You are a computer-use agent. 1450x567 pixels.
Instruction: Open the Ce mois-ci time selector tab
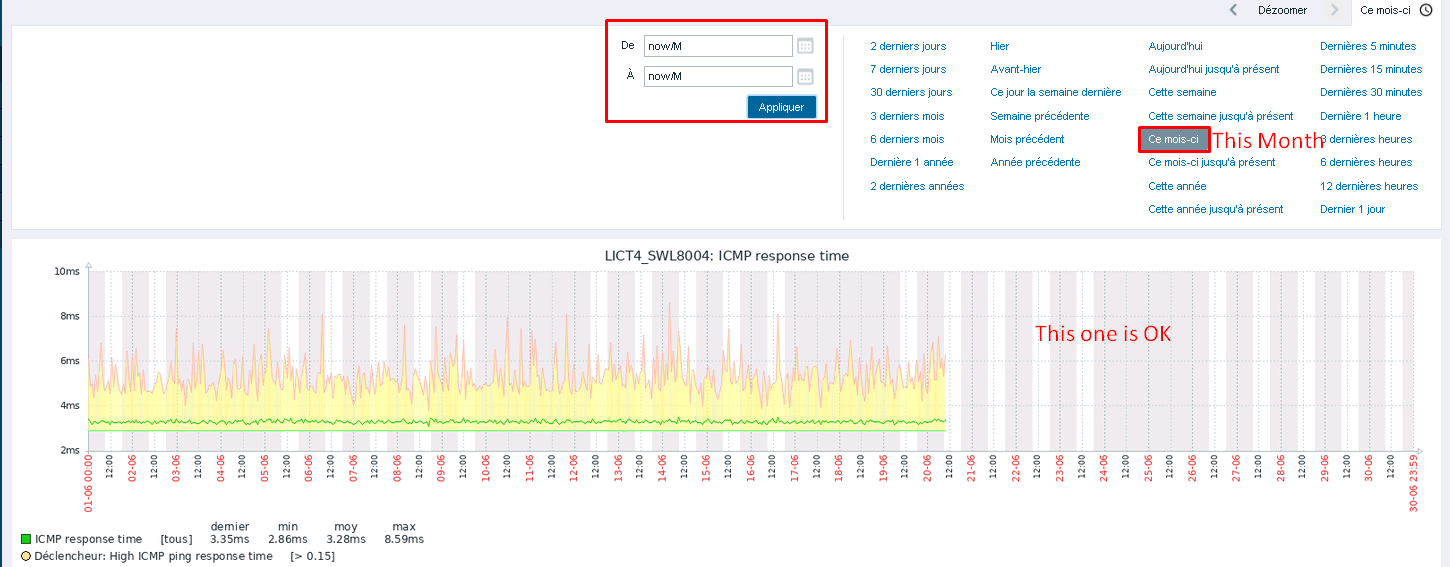pos(1398,10)
